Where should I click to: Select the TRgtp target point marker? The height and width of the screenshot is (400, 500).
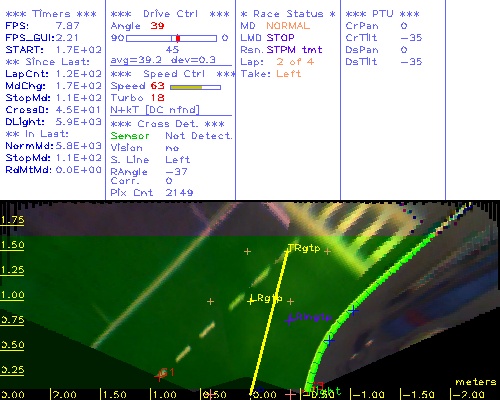(289, 248)
